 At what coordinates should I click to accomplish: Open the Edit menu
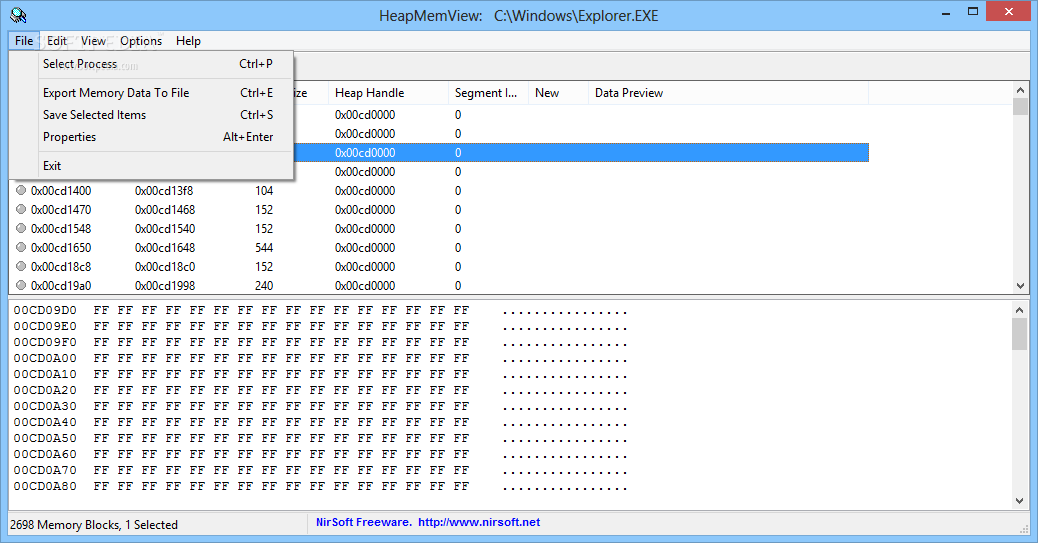pyautogui.click(x=56, y=40)
